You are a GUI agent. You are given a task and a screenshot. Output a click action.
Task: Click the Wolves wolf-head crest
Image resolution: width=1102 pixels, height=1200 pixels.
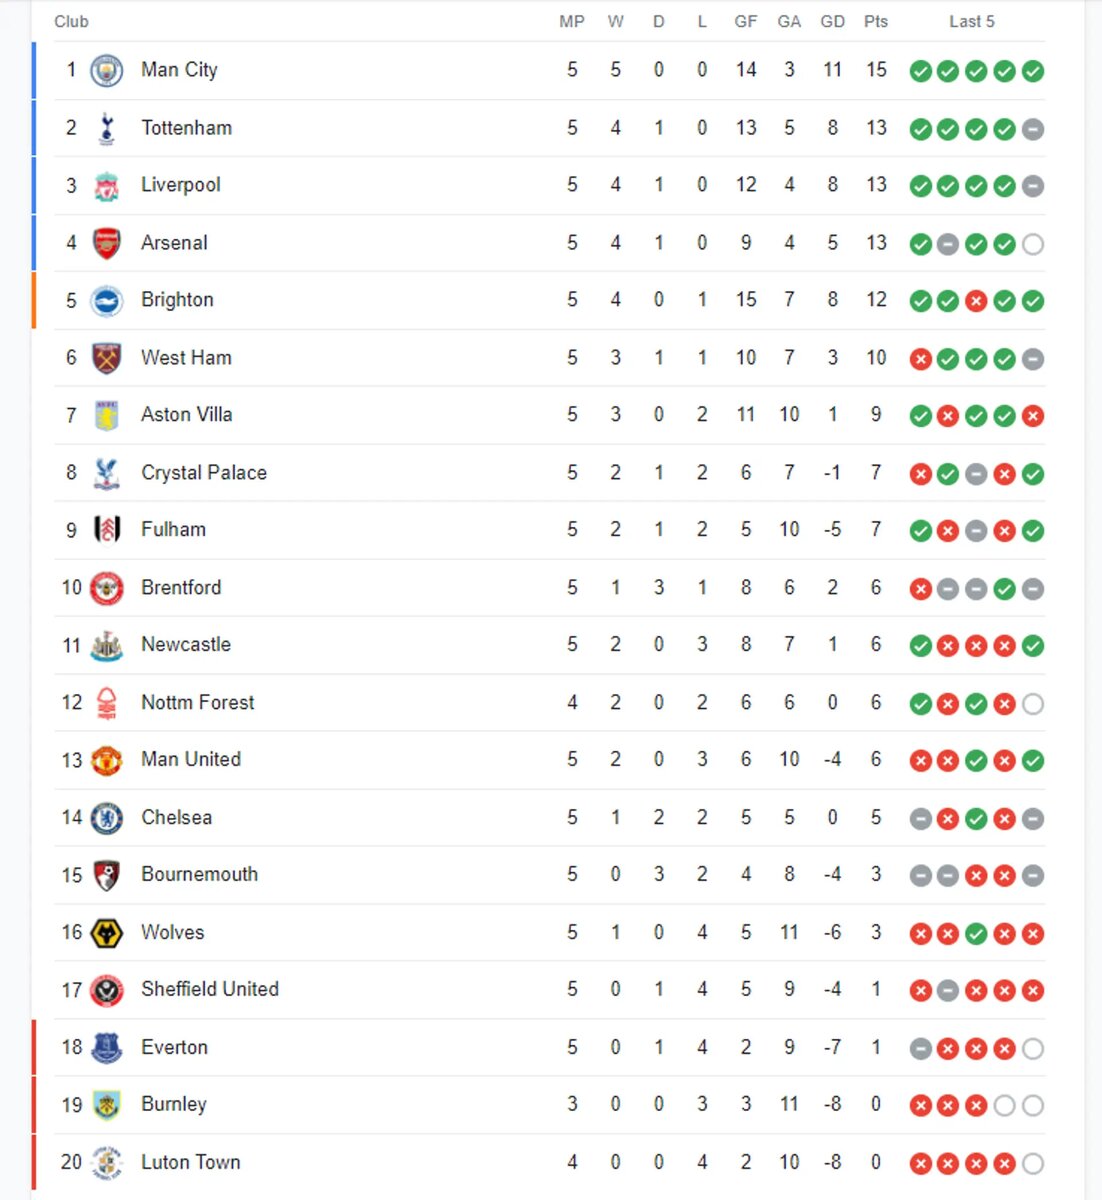click(x=107, y=933)
